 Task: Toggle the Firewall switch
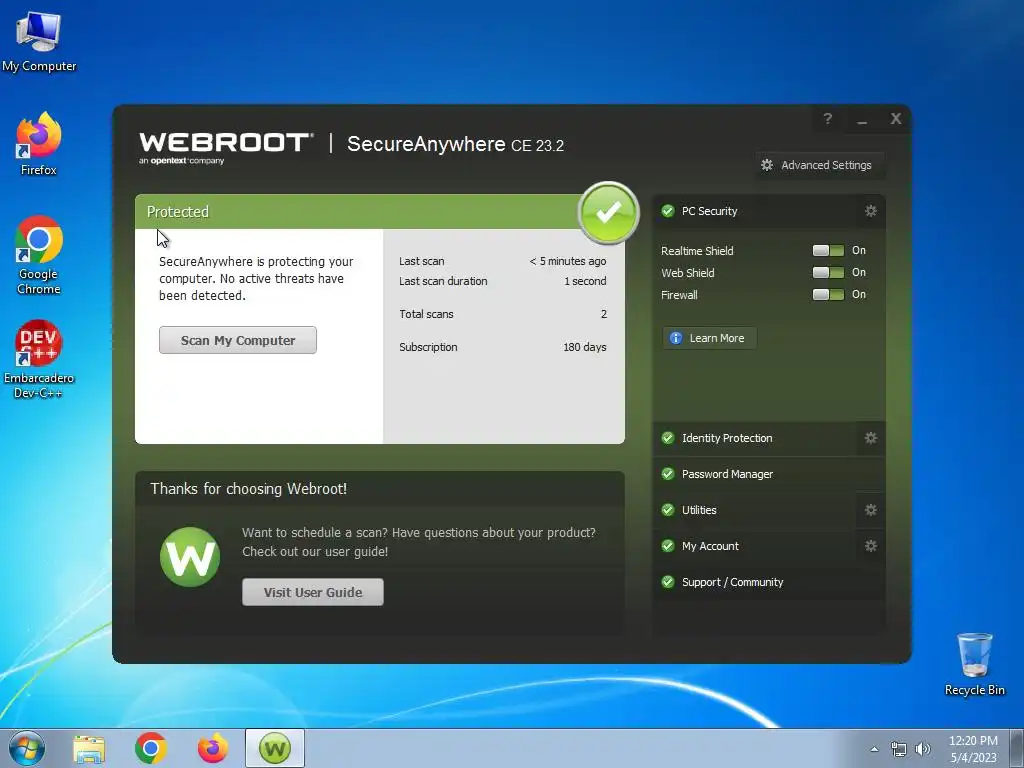[x=828, y=295]
